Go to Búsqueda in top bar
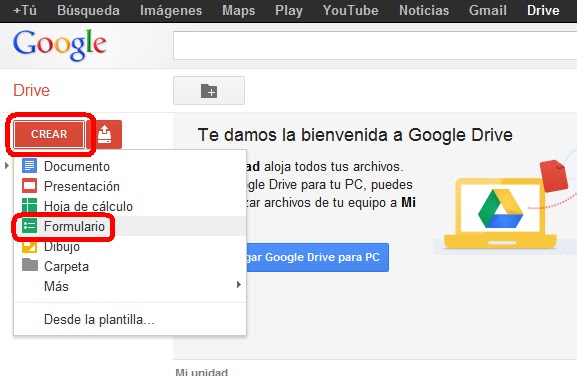 (x=88, y=10)
